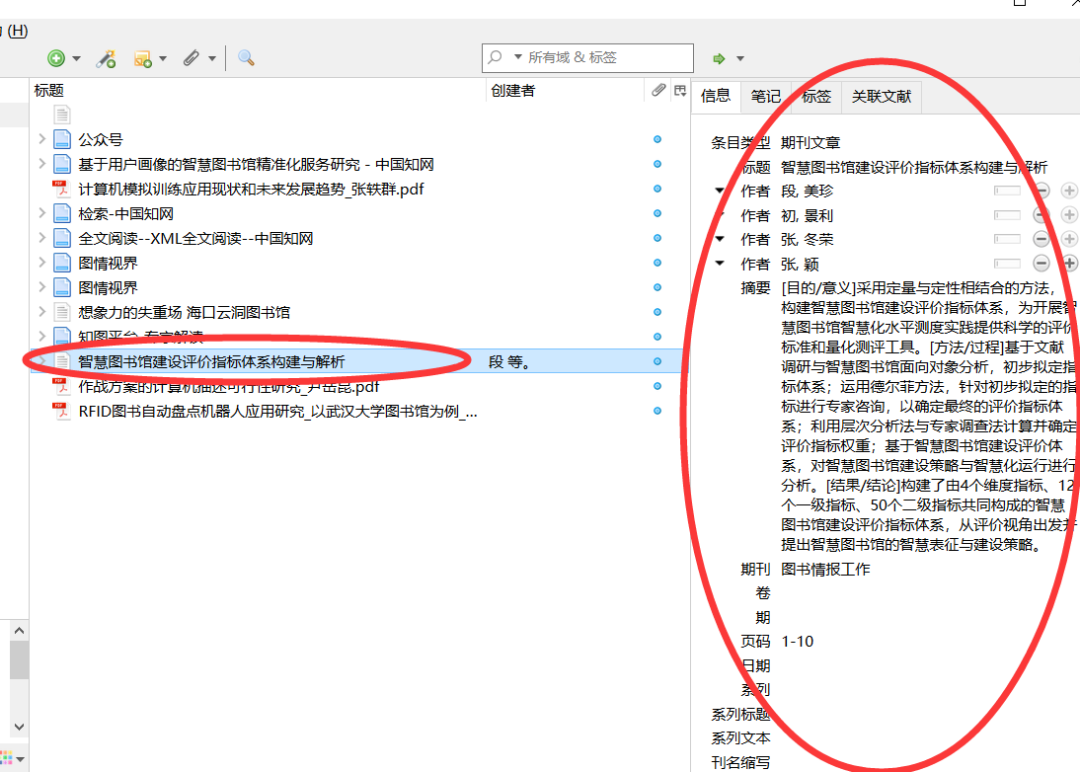Remove author 张, 冬荣 with minus

pos(1041,239)
